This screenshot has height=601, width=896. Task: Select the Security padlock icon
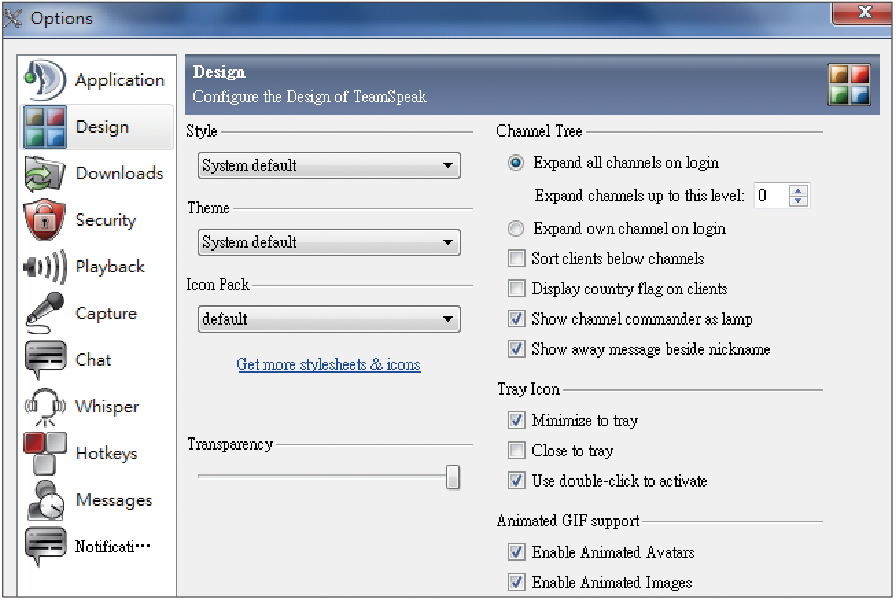[45, 220]
